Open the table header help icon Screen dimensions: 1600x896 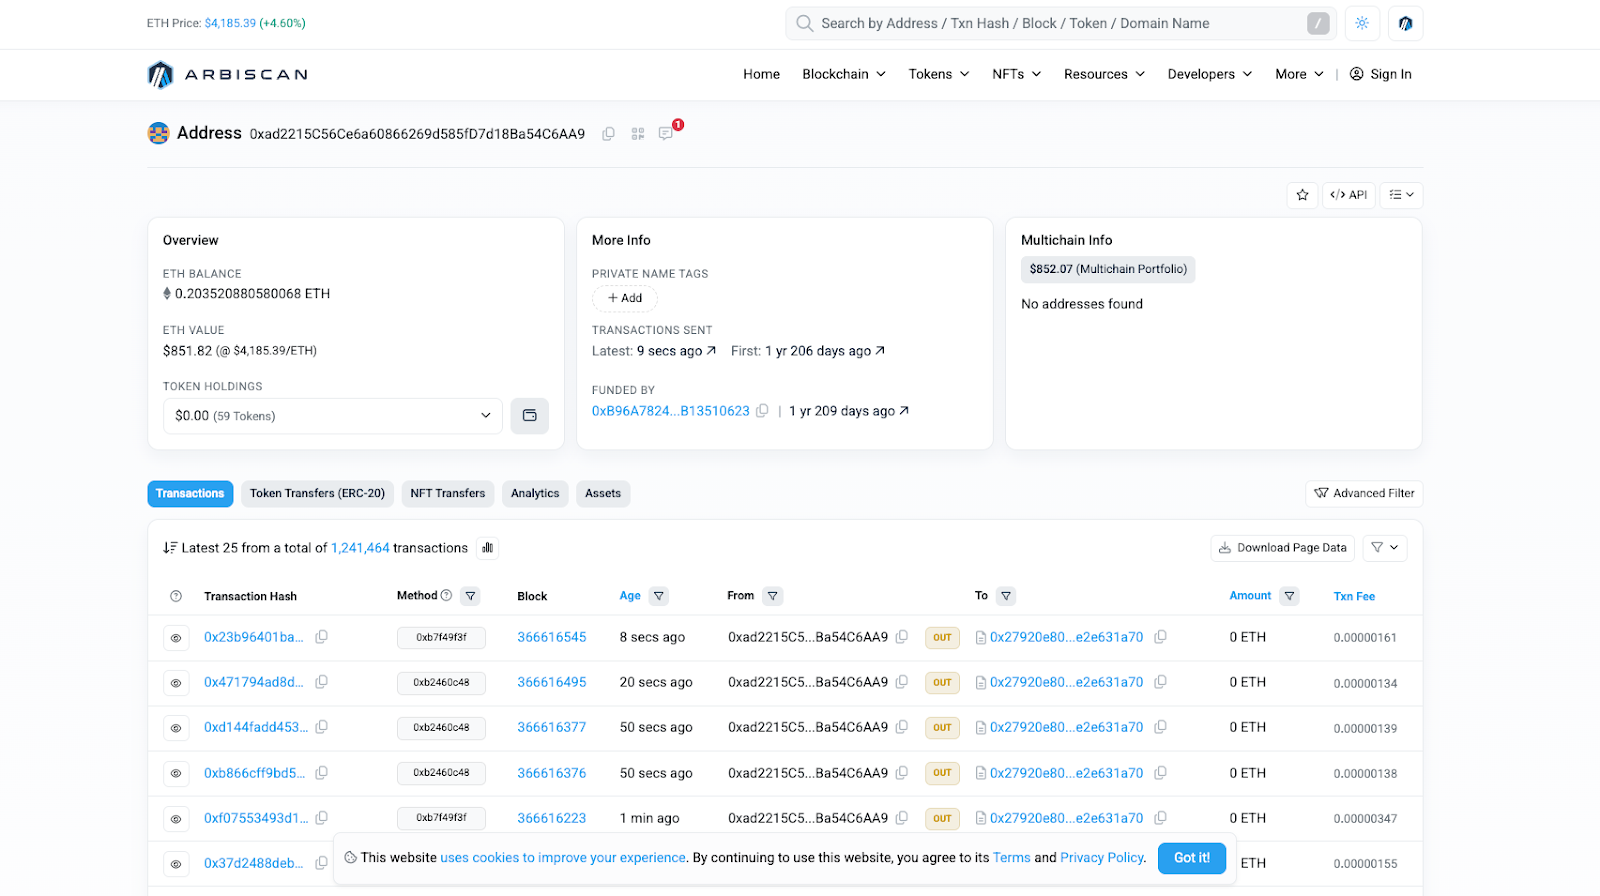176,597
